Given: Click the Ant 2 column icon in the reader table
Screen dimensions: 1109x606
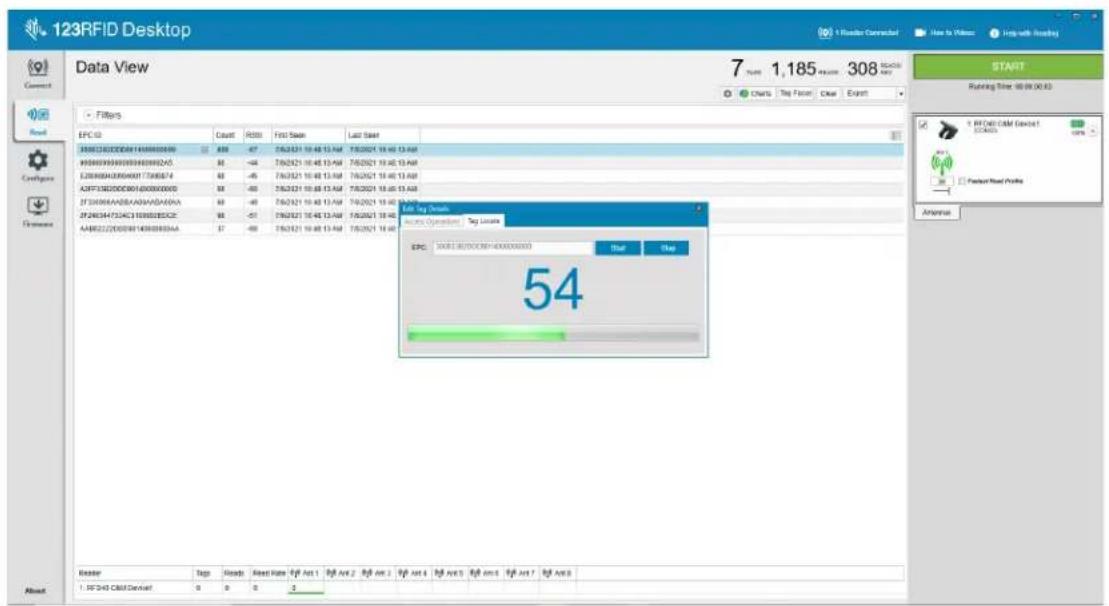Looking at the screenshot, I should (331, 573).
